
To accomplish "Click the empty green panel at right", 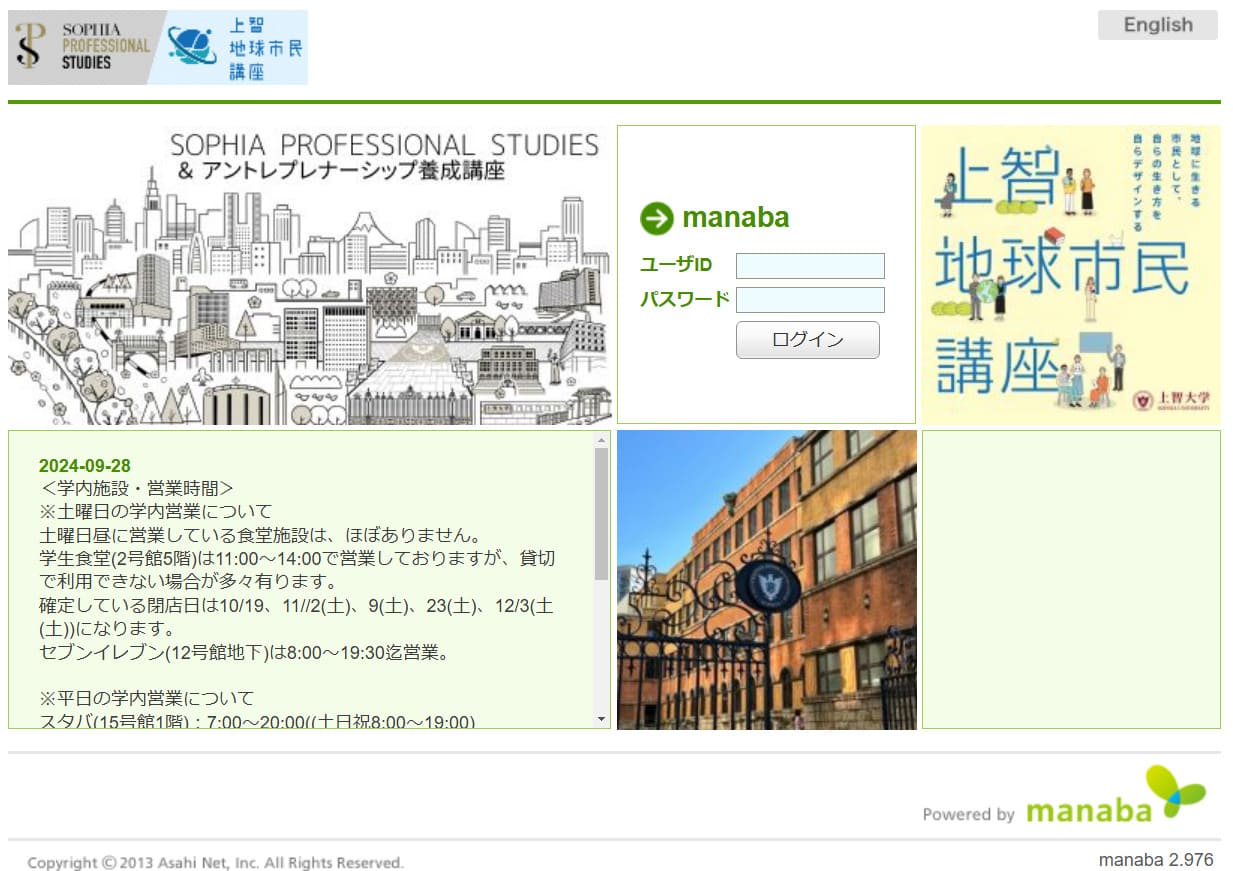I will click(x=1070, y=580).
